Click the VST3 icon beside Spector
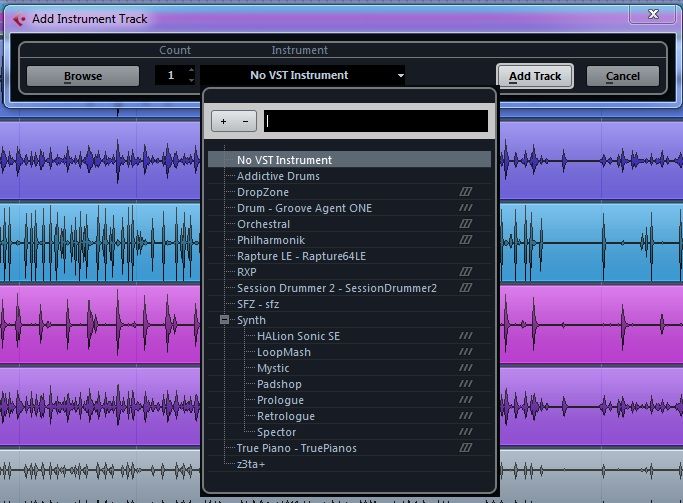Image resolution: width=683 pixels, height=503 pixels. 466,432
